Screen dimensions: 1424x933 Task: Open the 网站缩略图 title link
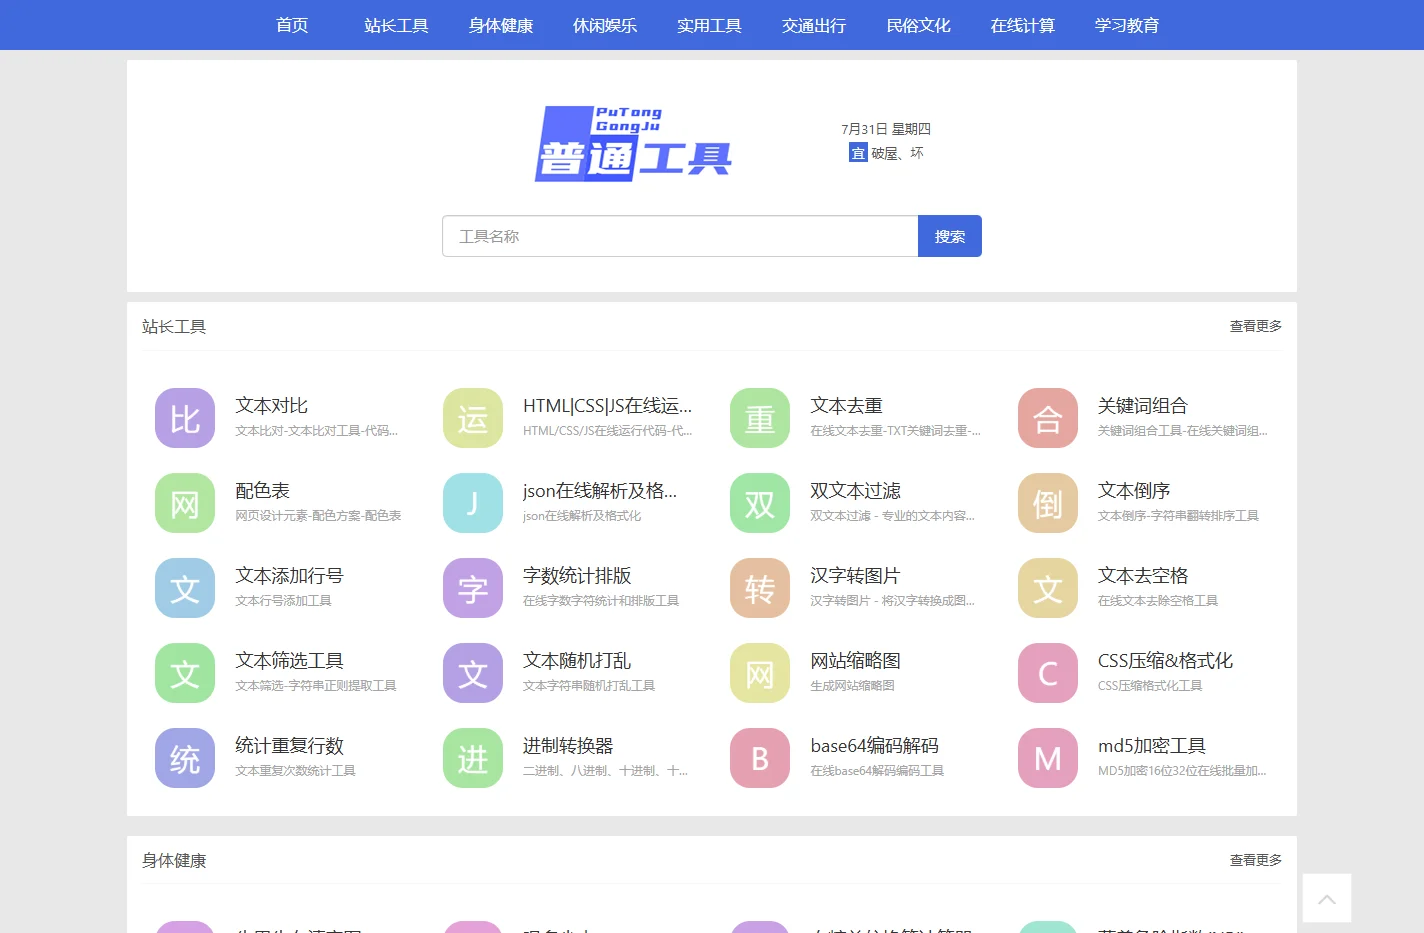855,660
